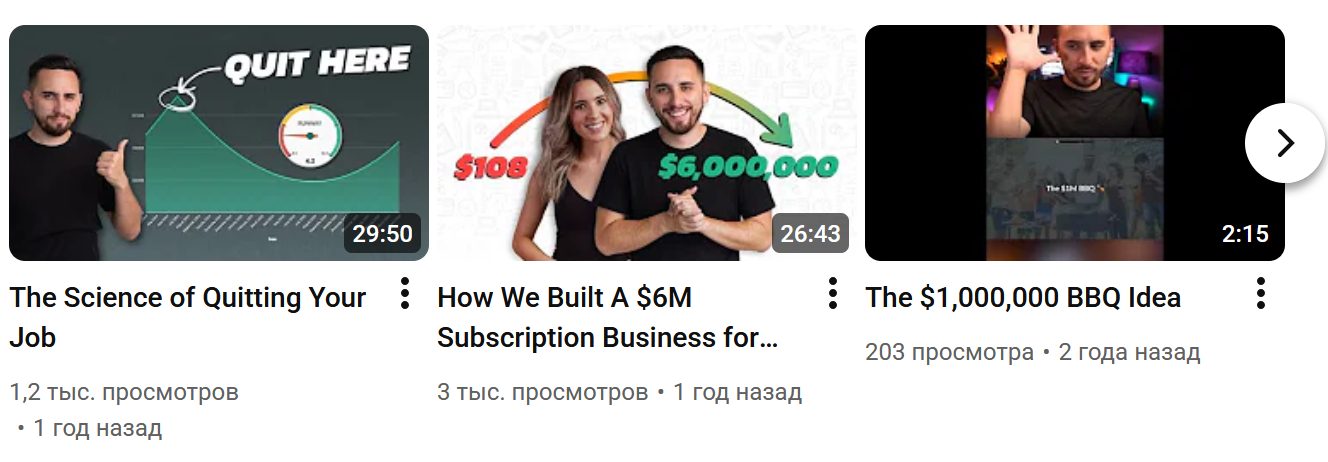Click the next arrow to show more videos
Screen dimensions: 1328x462
point(1285,143)
